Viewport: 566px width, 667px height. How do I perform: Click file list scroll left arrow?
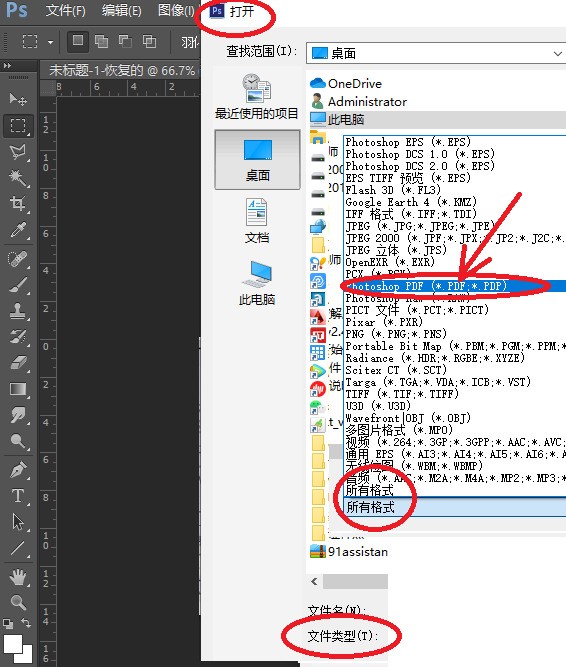coord(314,581)
